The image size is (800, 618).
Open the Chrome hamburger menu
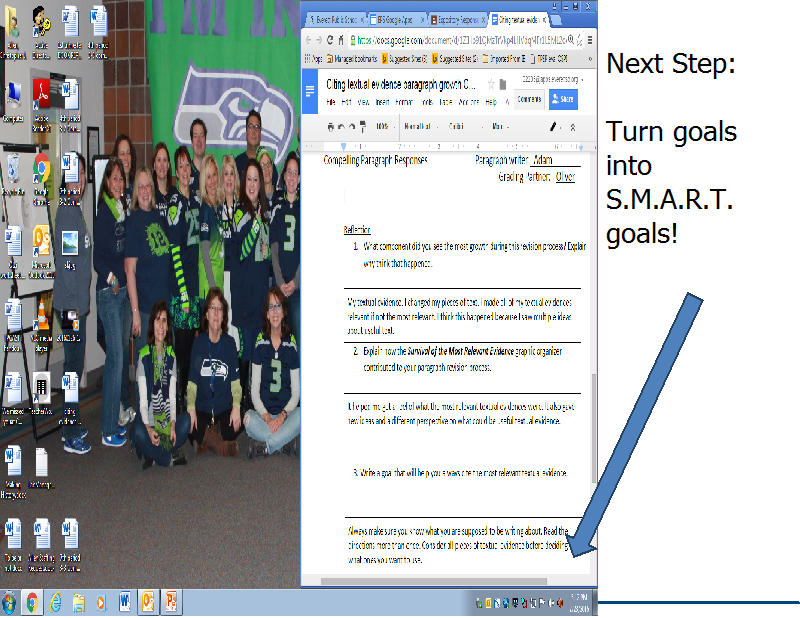[x=590, y=40]
